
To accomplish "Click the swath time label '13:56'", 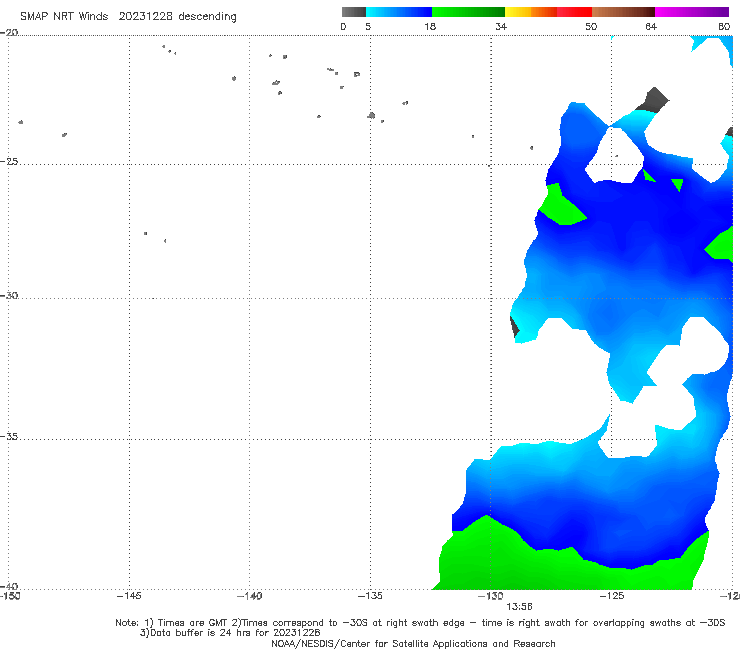I will [519, 607].
